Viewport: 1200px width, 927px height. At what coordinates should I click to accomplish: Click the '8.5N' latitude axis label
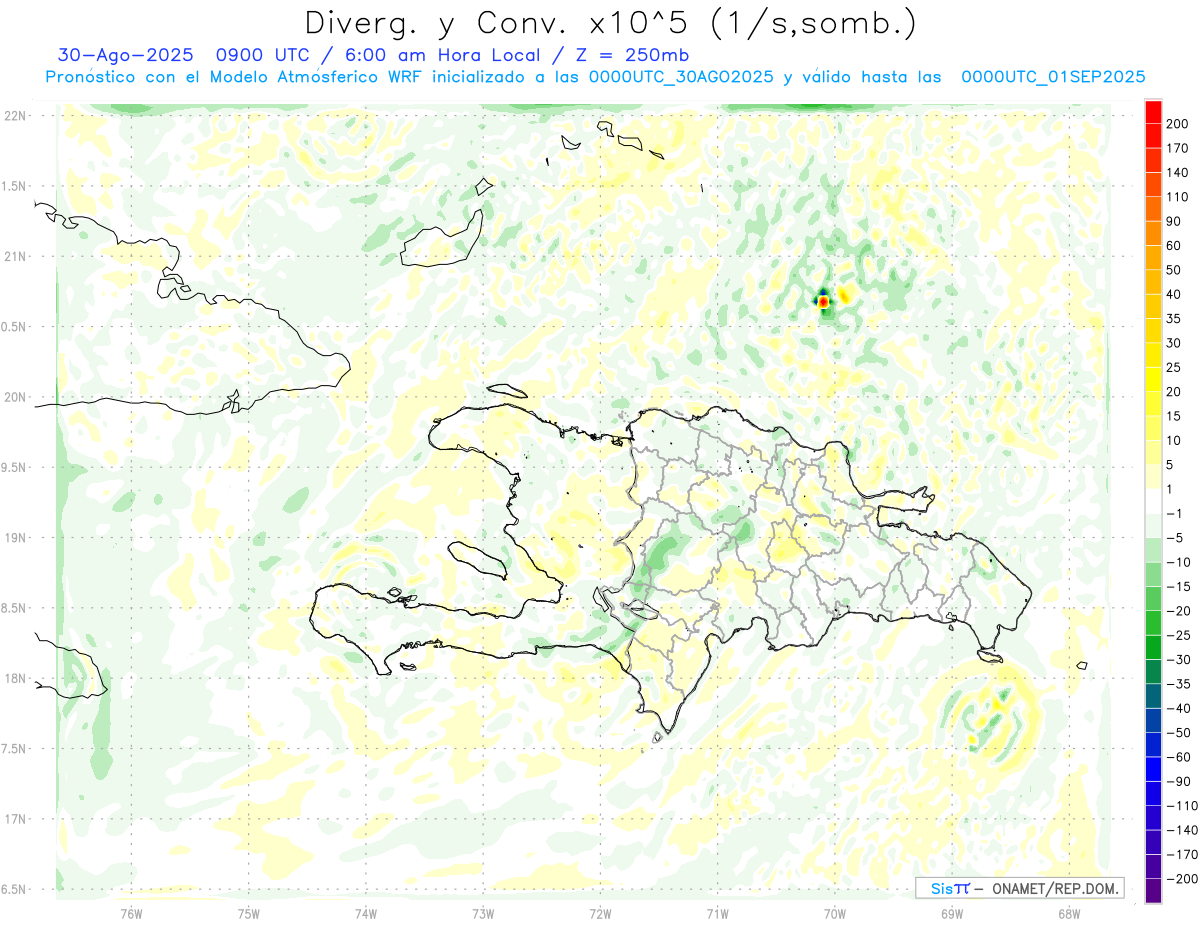tap(14, 608)
